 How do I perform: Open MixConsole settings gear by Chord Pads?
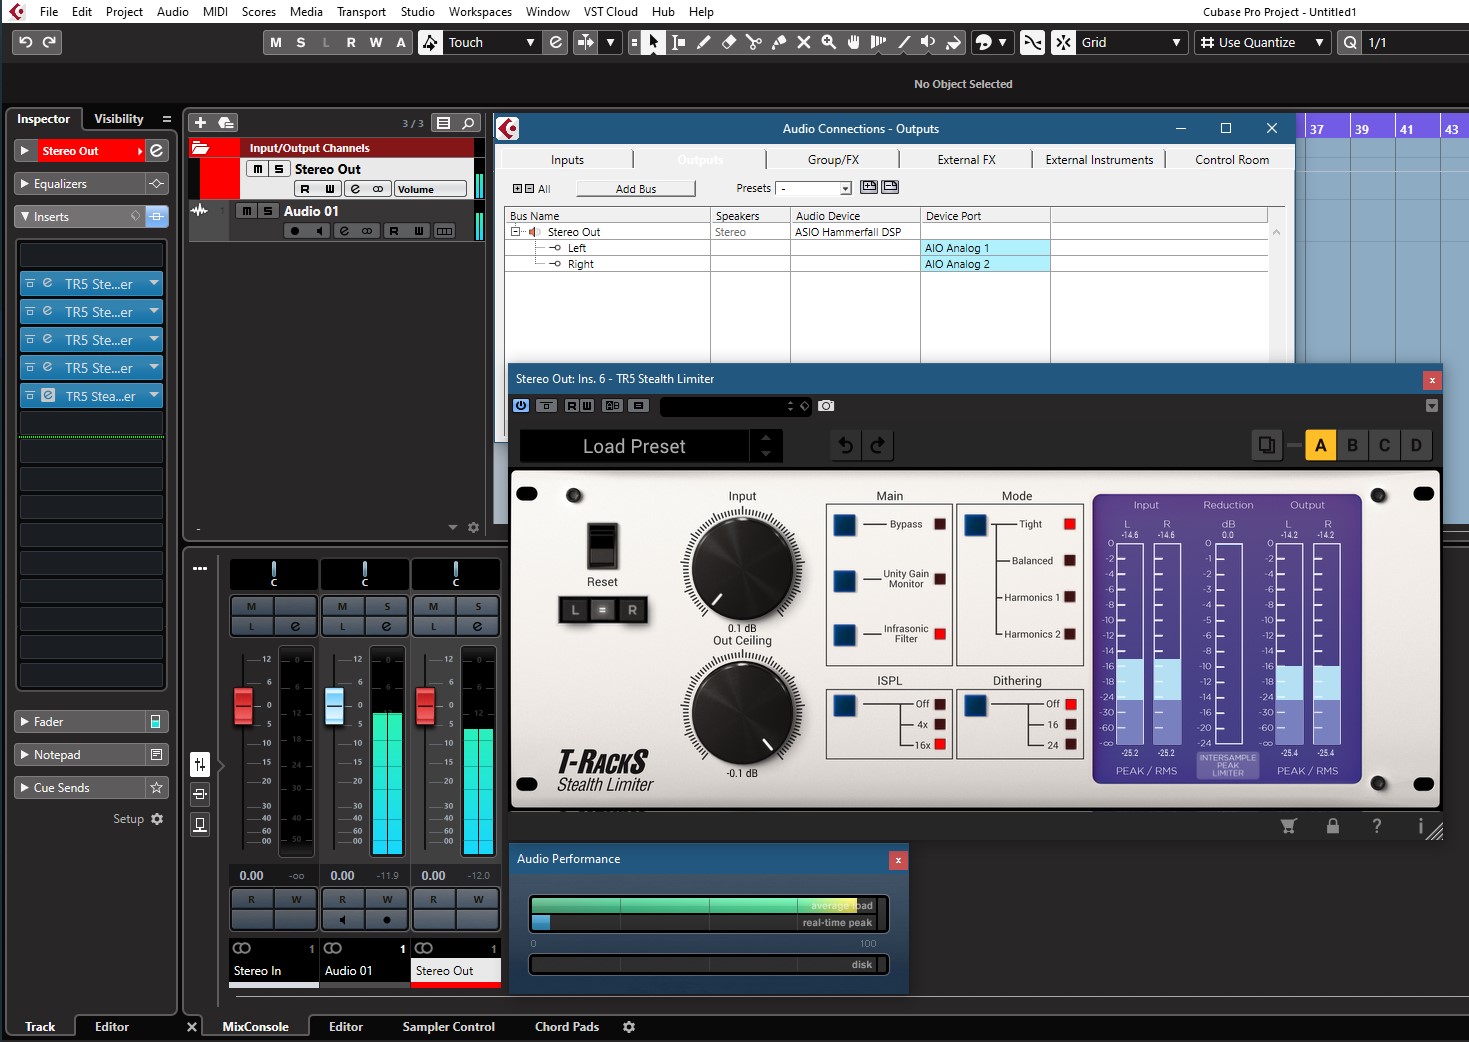[x=629, y=1027]
